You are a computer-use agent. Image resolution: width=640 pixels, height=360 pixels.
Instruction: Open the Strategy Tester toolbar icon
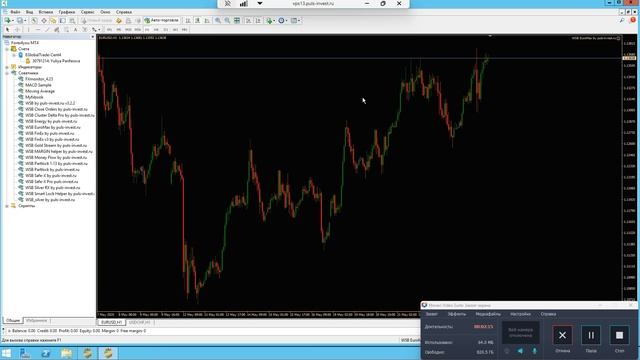[x=72, y=20]
